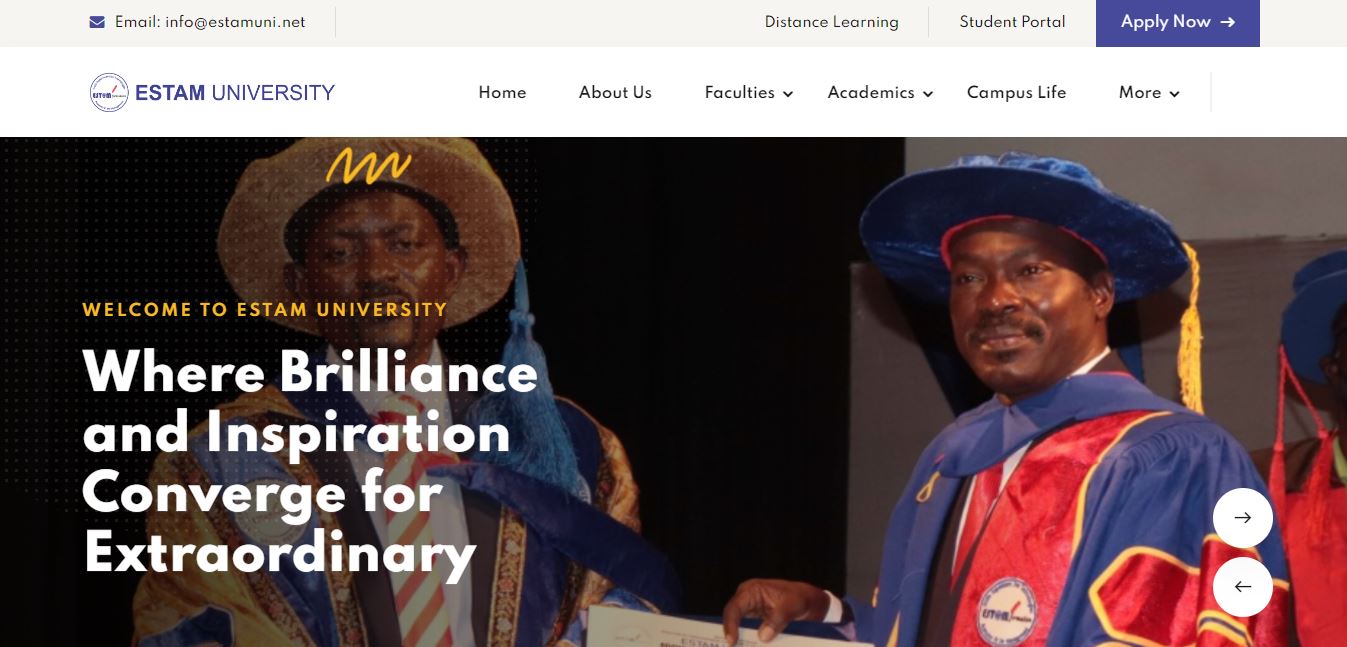The height and width of the screenshot is (647, 1347).
Task: Click the envelope email icon
Action: click(97, 22)
